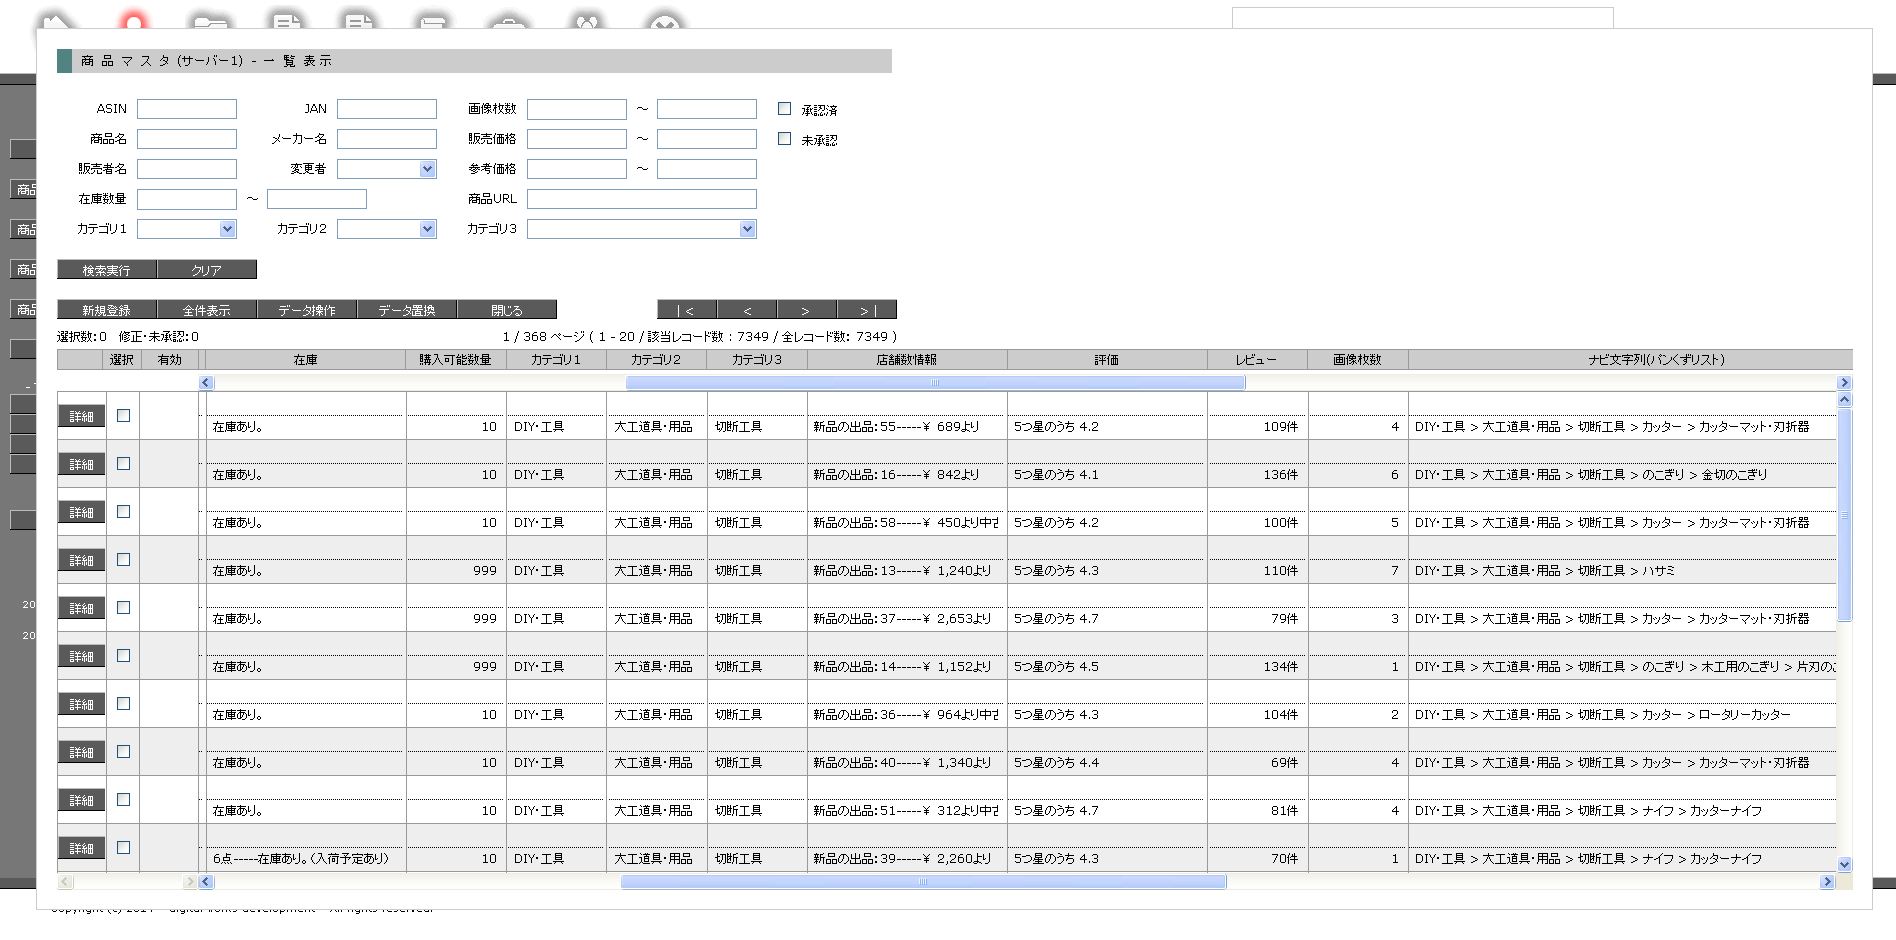Select row checkbox for ¥842 item
Image resolution: width=1896 pixels, height=940 pixels.
(x=123, y=463)
